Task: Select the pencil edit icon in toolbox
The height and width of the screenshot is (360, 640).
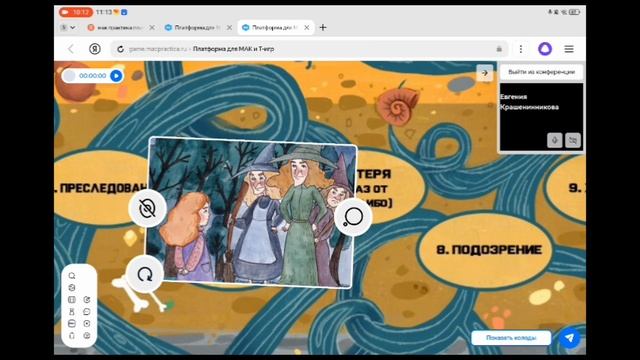Action: (87, 300)
